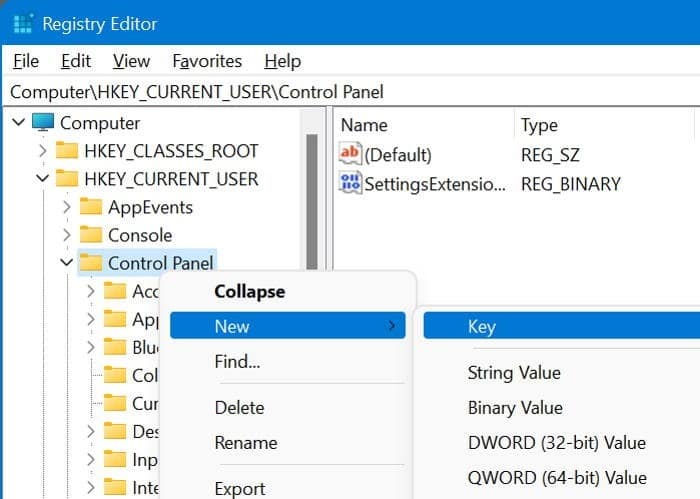Choose Delete in the context menu

click(x=288, y=408)
